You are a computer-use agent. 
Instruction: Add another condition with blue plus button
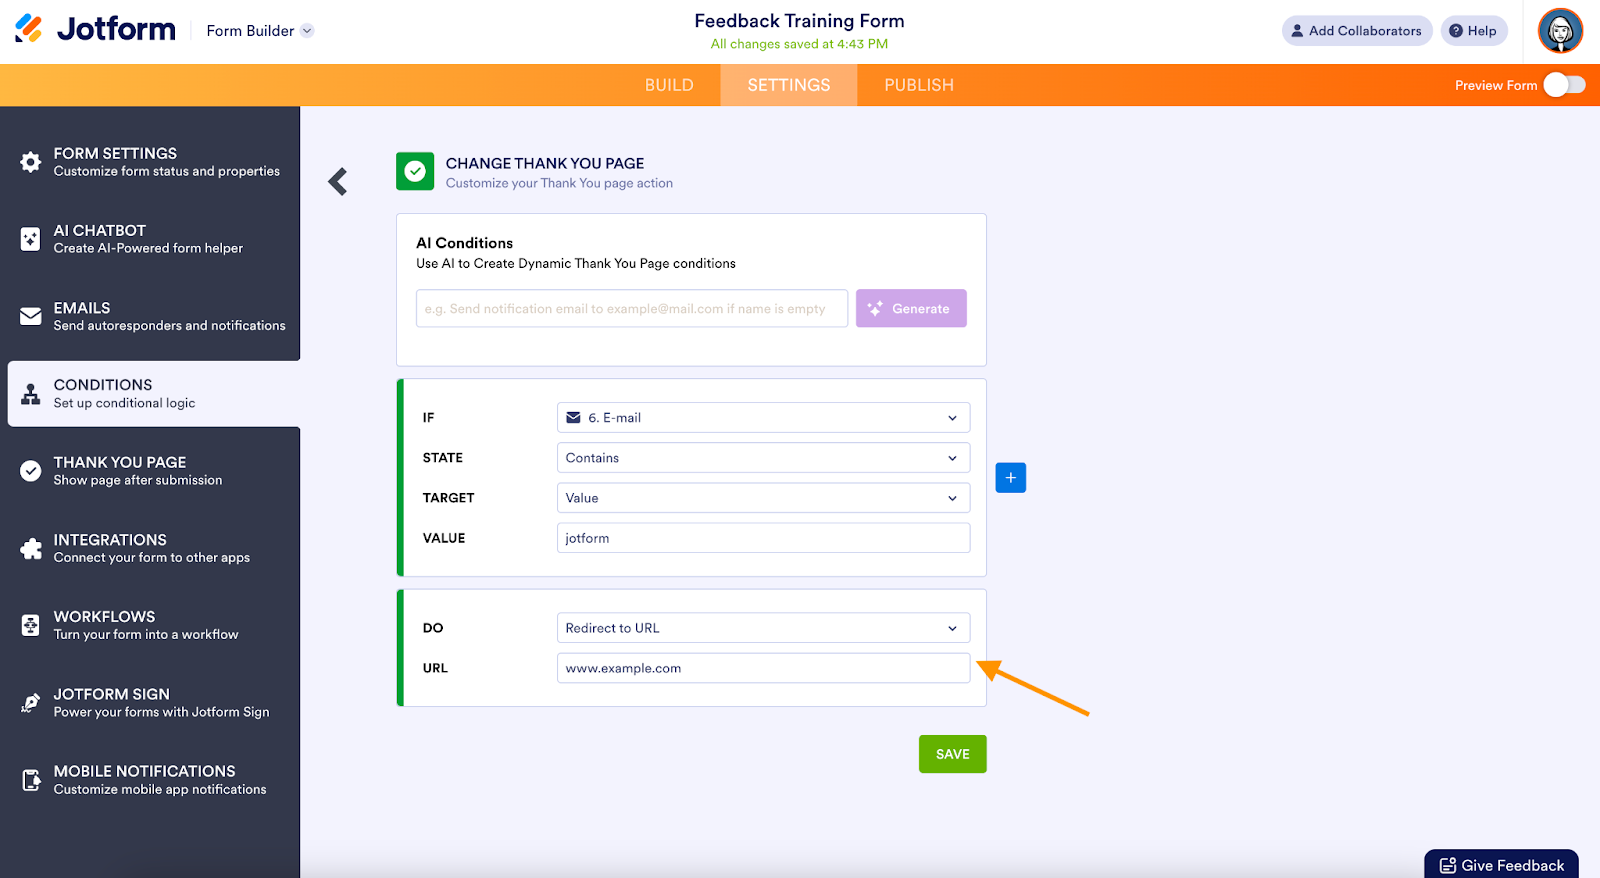pos(1011,478)
